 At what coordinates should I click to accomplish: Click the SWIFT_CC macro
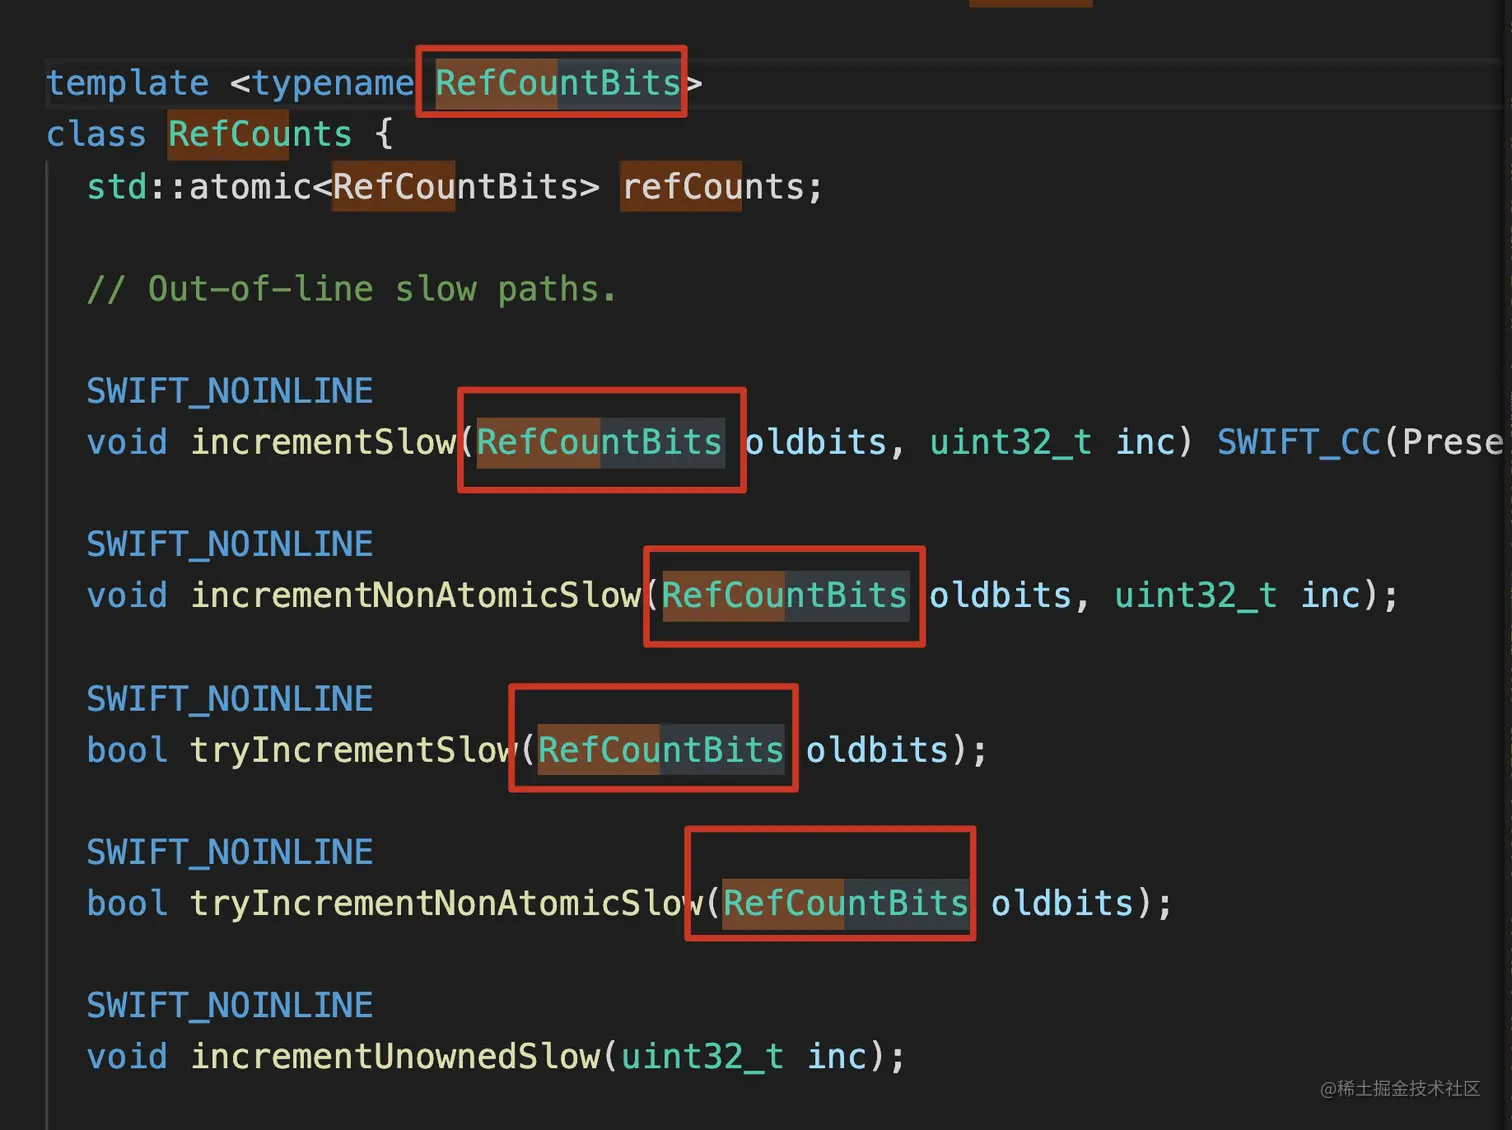click(1298, 442)
